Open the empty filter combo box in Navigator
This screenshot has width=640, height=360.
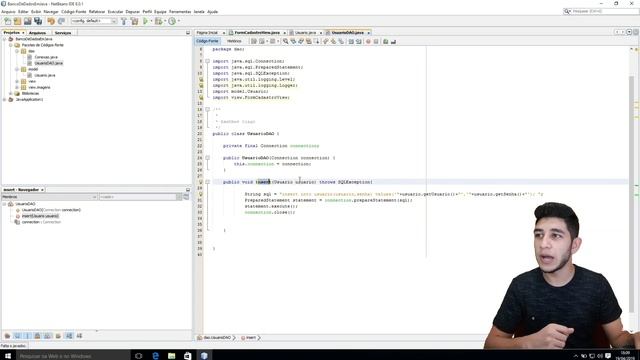[x=141, y=197]
